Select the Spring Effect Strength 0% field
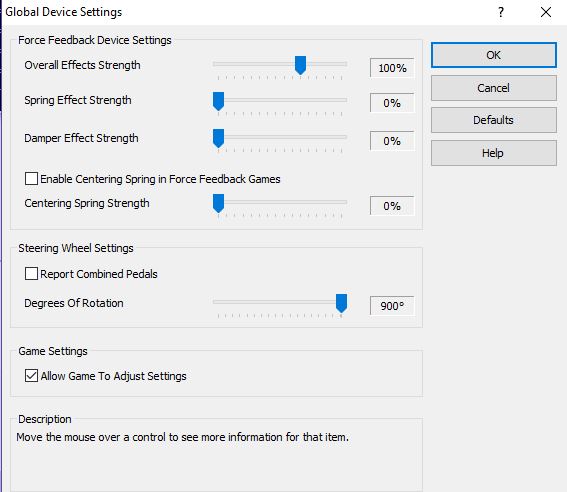Viewport: 567px width, 492px height. click(392, 103)
